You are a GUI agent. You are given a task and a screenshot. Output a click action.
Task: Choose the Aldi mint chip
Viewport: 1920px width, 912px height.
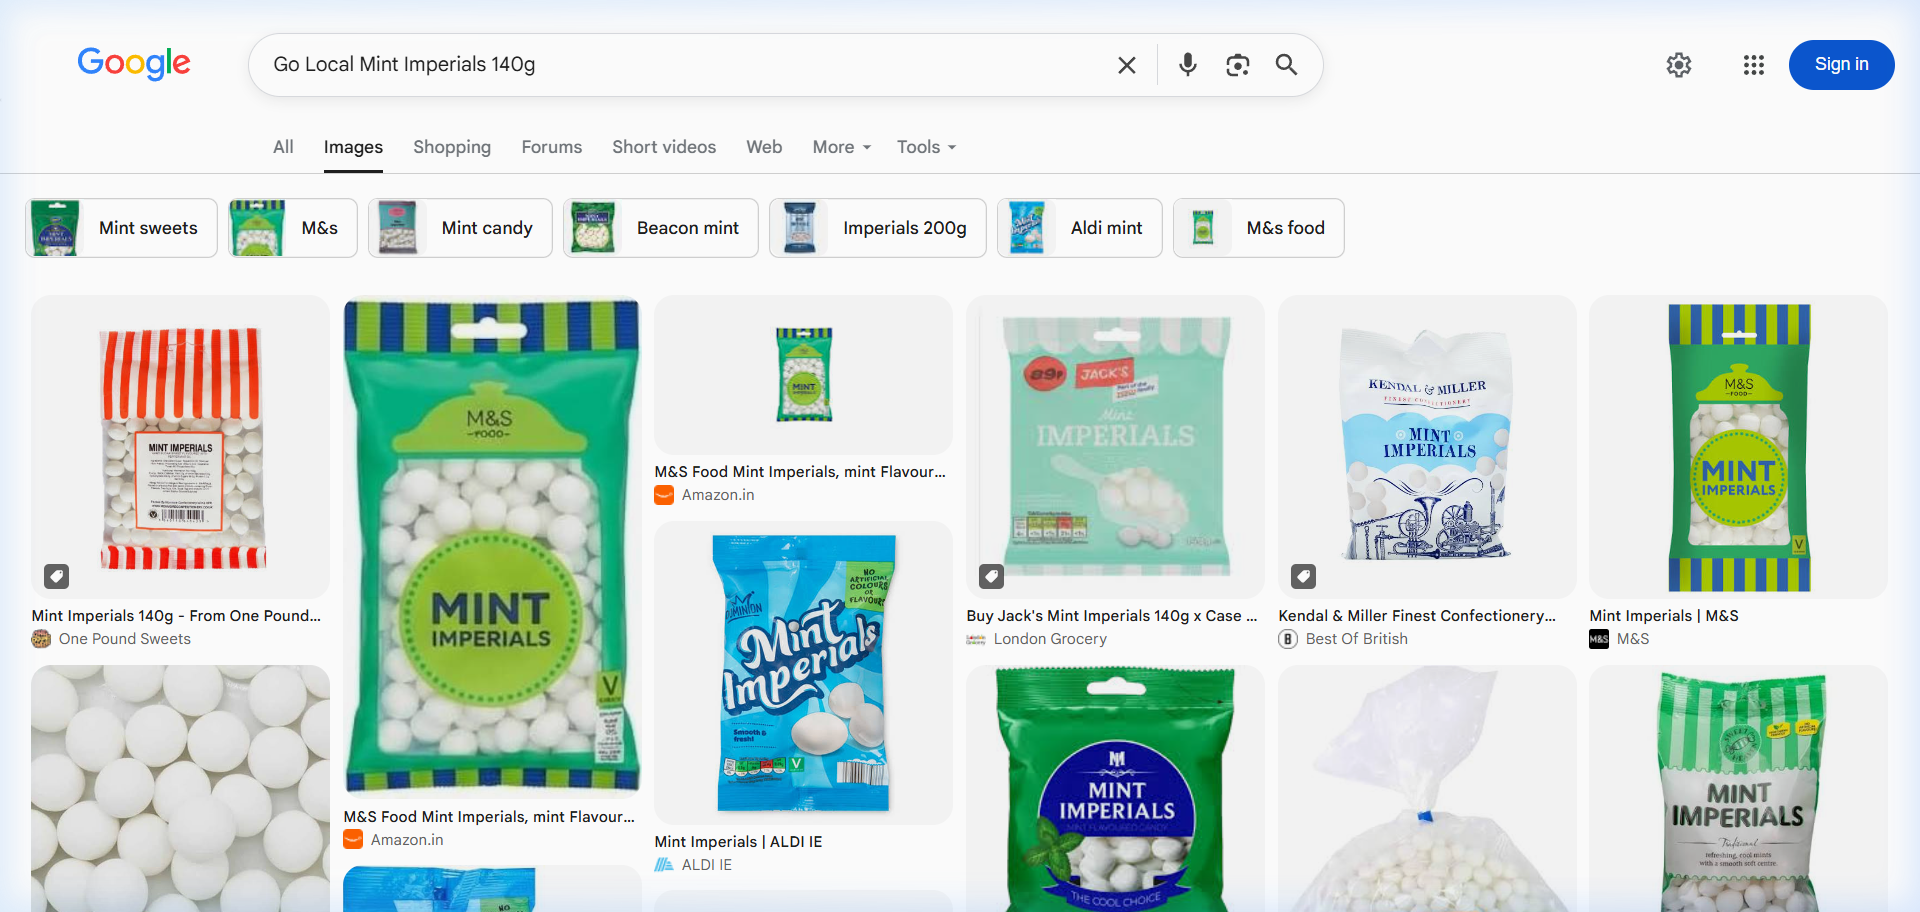[x=1079, y=228]
